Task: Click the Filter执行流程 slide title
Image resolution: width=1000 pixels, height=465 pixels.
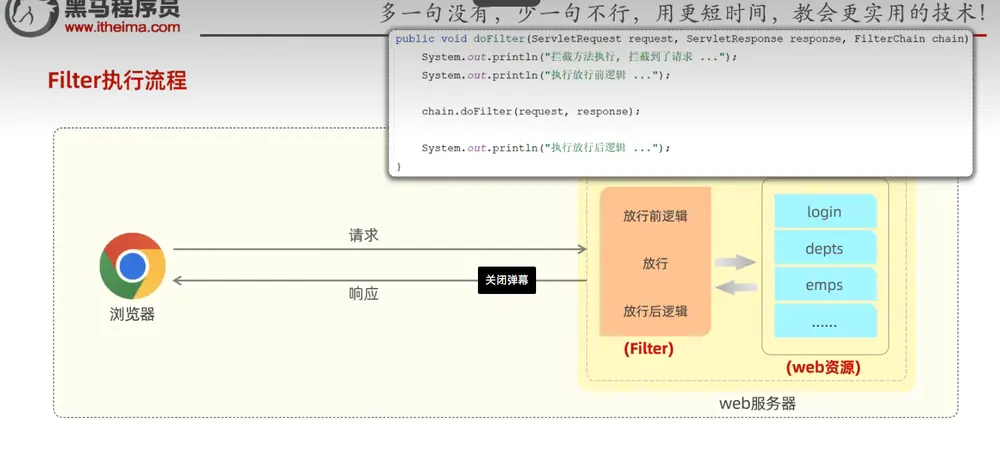Action: (117, 81)
